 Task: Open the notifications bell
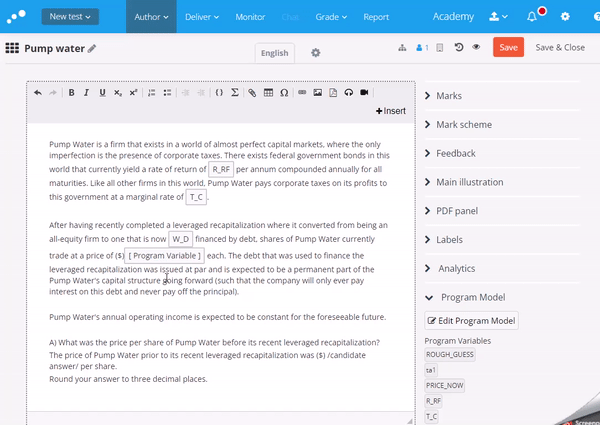pos(532,17)
